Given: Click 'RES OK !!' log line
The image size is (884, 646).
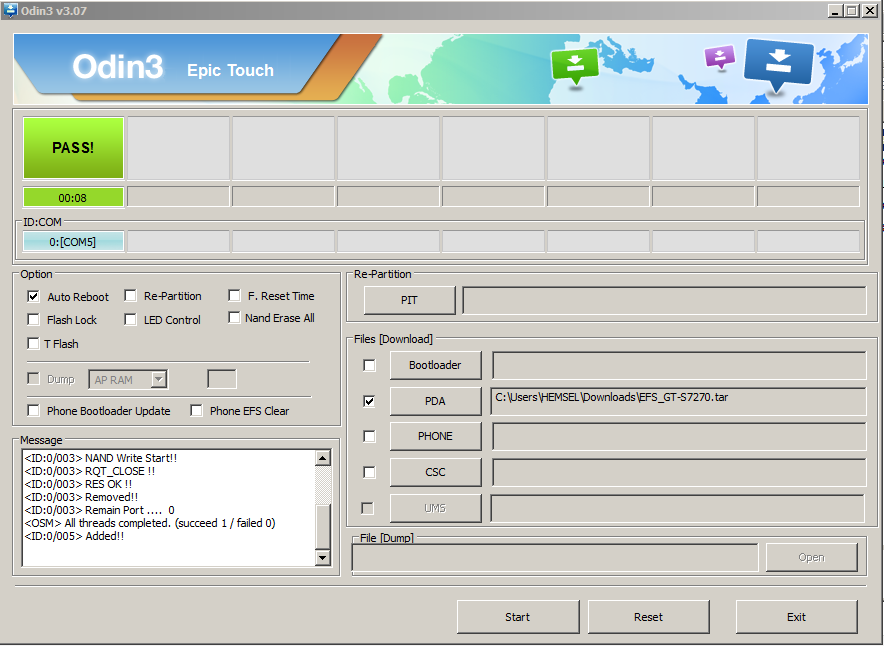Looking at the screenshot, I should click(78, 484).
